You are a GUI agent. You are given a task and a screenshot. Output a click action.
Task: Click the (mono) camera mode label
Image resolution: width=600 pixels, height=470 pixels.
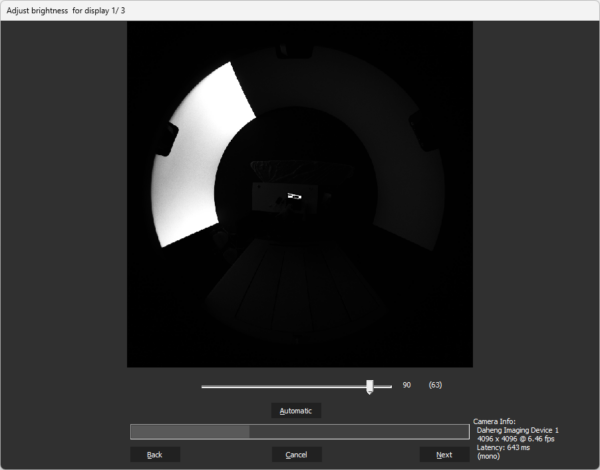[491, 456]
